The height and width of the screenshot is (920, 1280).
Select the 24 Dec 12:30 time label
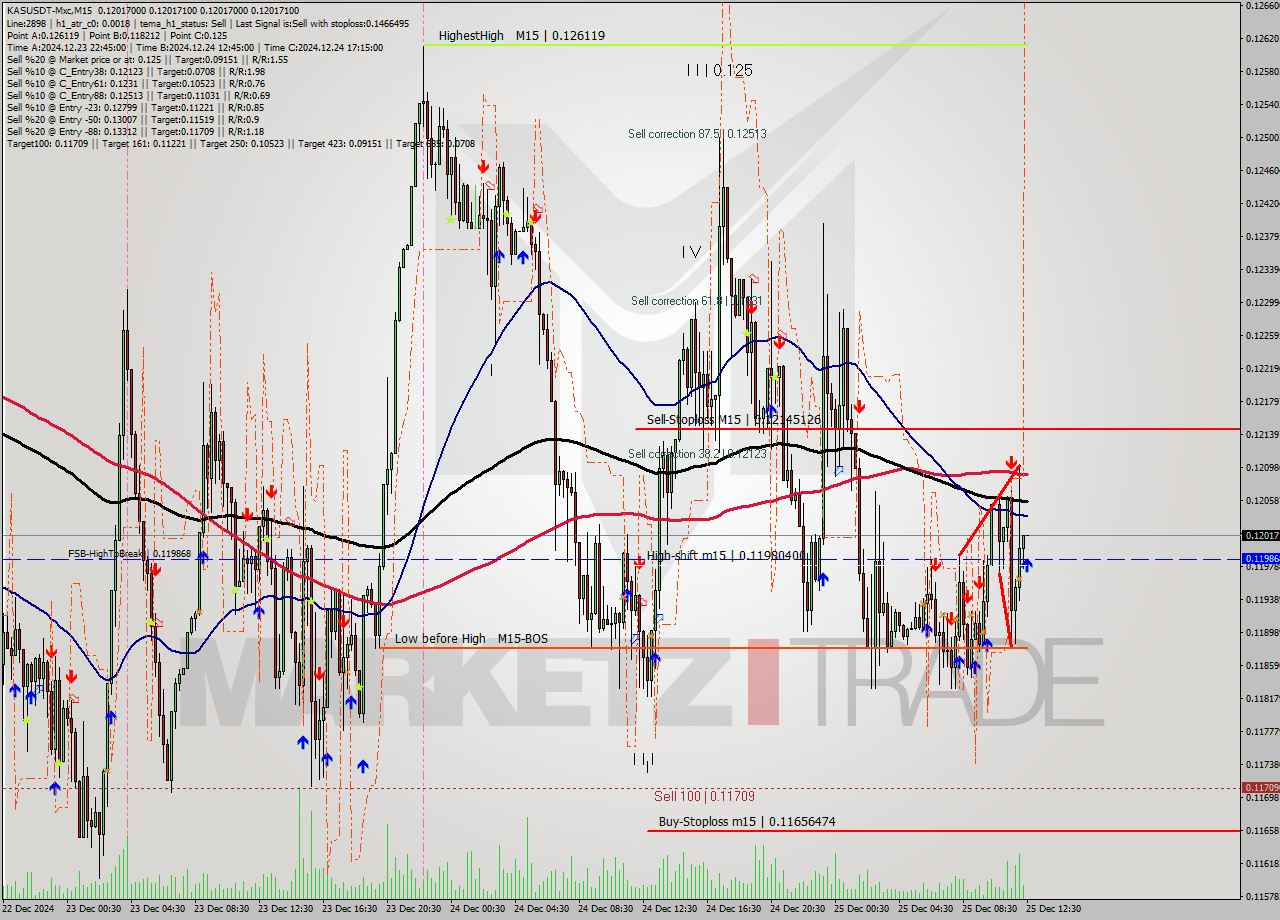click(x=670, y=909)
